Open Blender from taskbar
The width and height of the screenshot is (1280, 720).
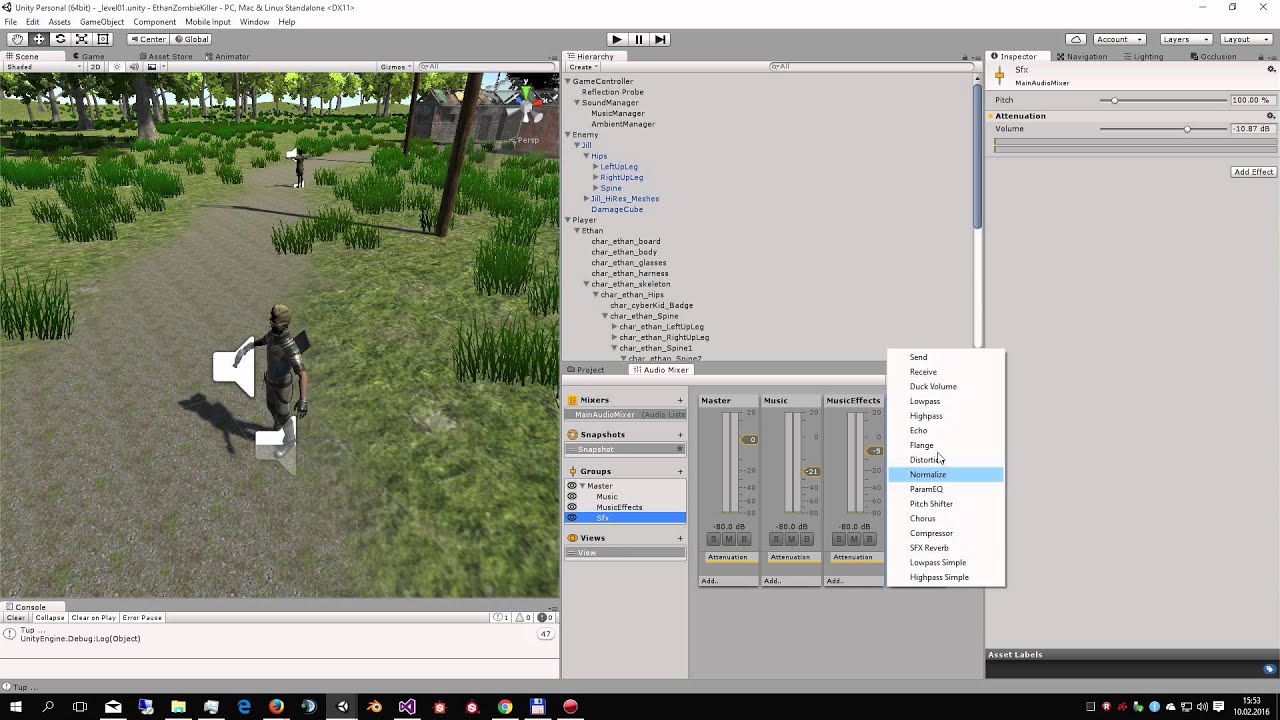click(374, 707)
